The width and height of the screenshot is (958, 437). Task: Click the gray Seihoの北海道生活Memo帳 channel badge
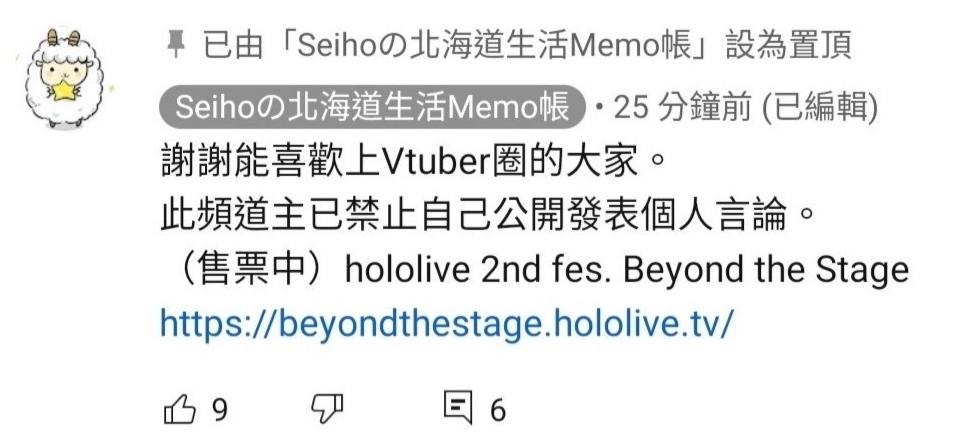point(371,108)
